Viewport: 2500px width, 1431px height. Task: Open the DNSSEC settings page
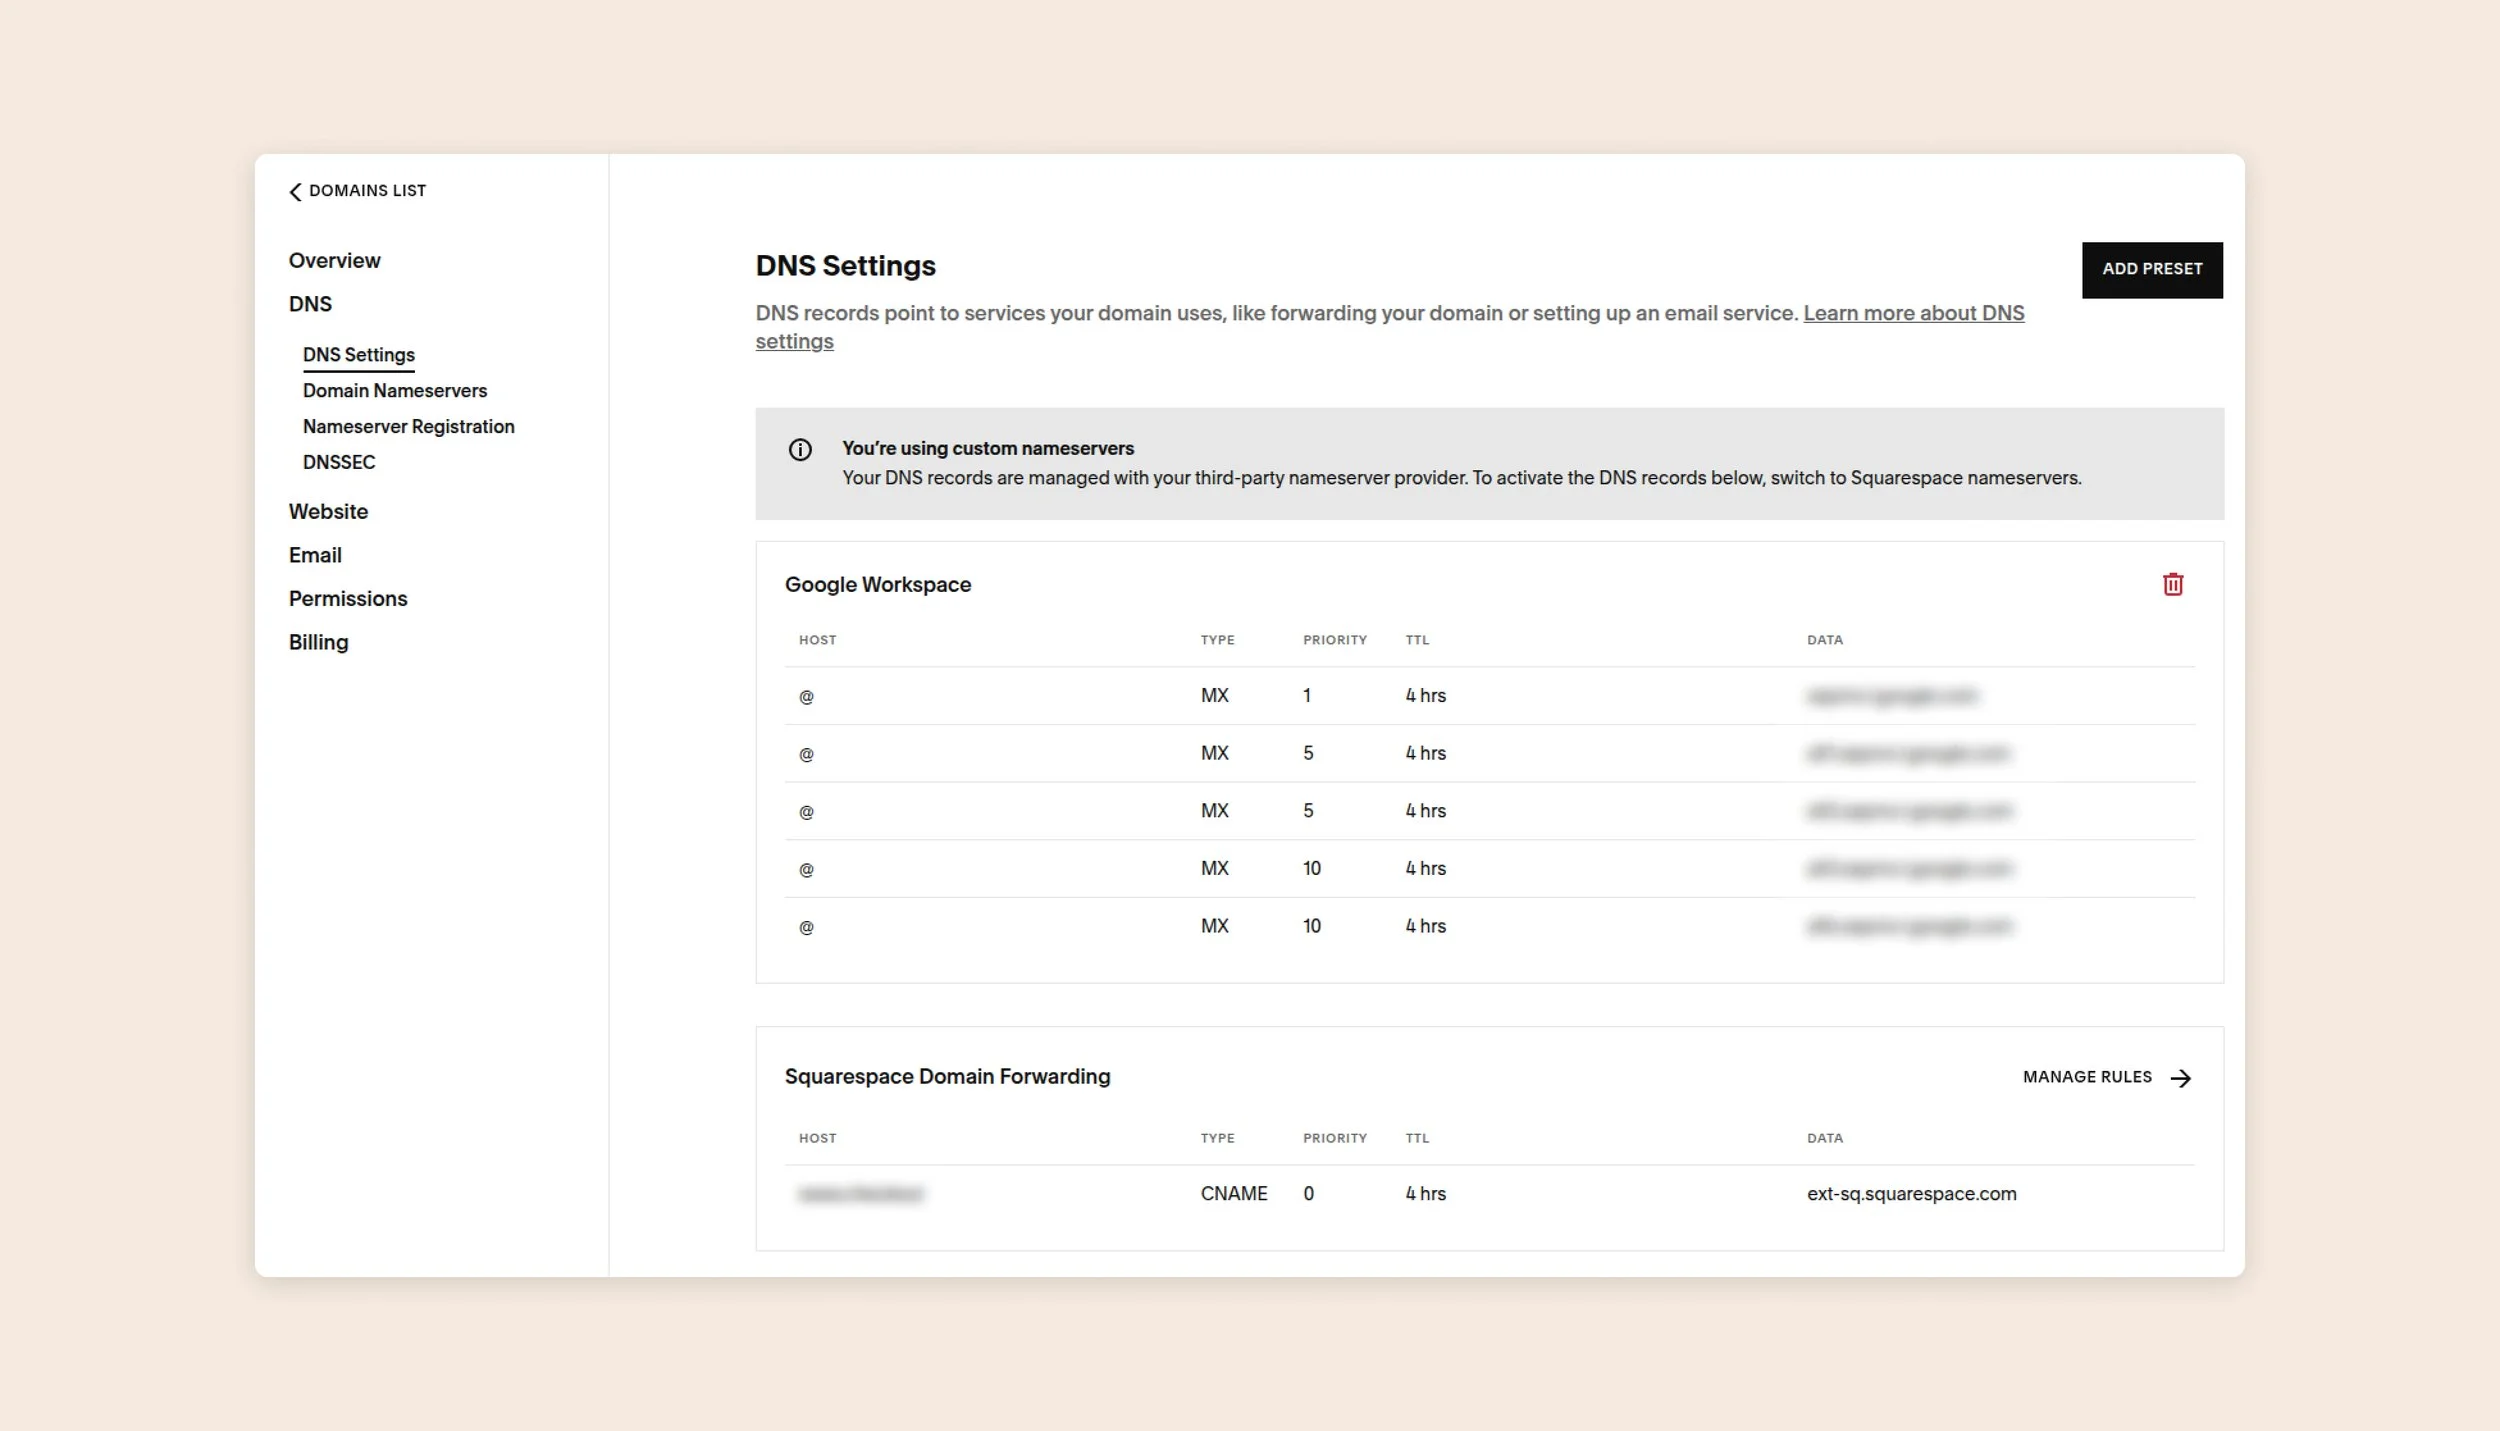pos(338,462)
